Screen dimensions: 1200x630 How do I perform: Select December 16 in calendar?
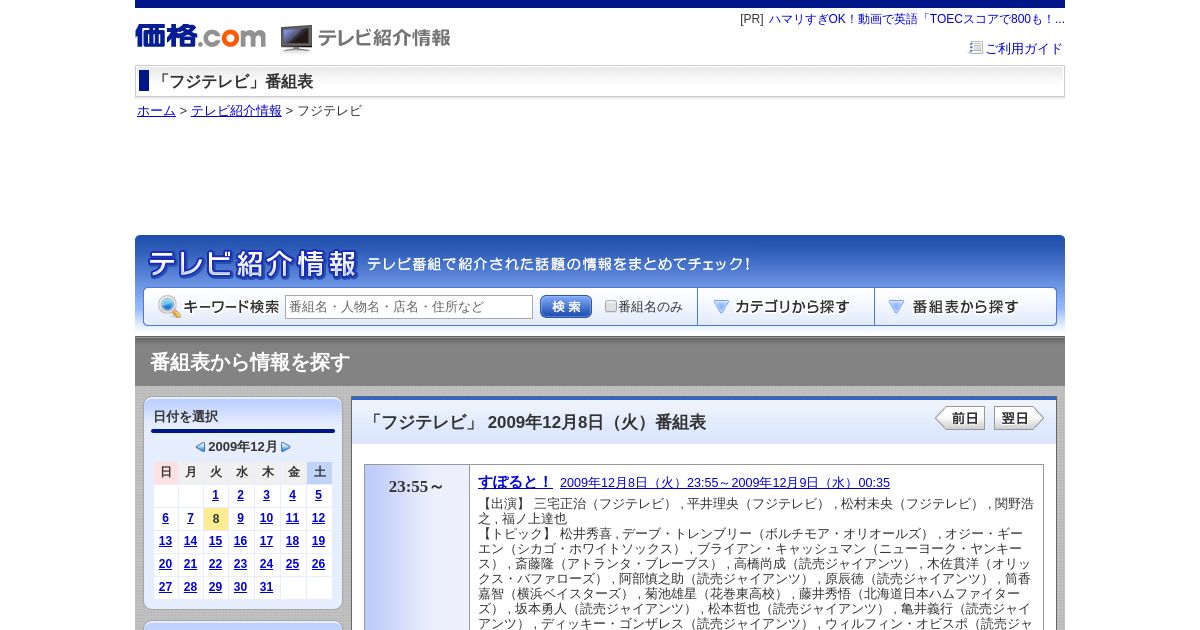(x=240, y=541)
